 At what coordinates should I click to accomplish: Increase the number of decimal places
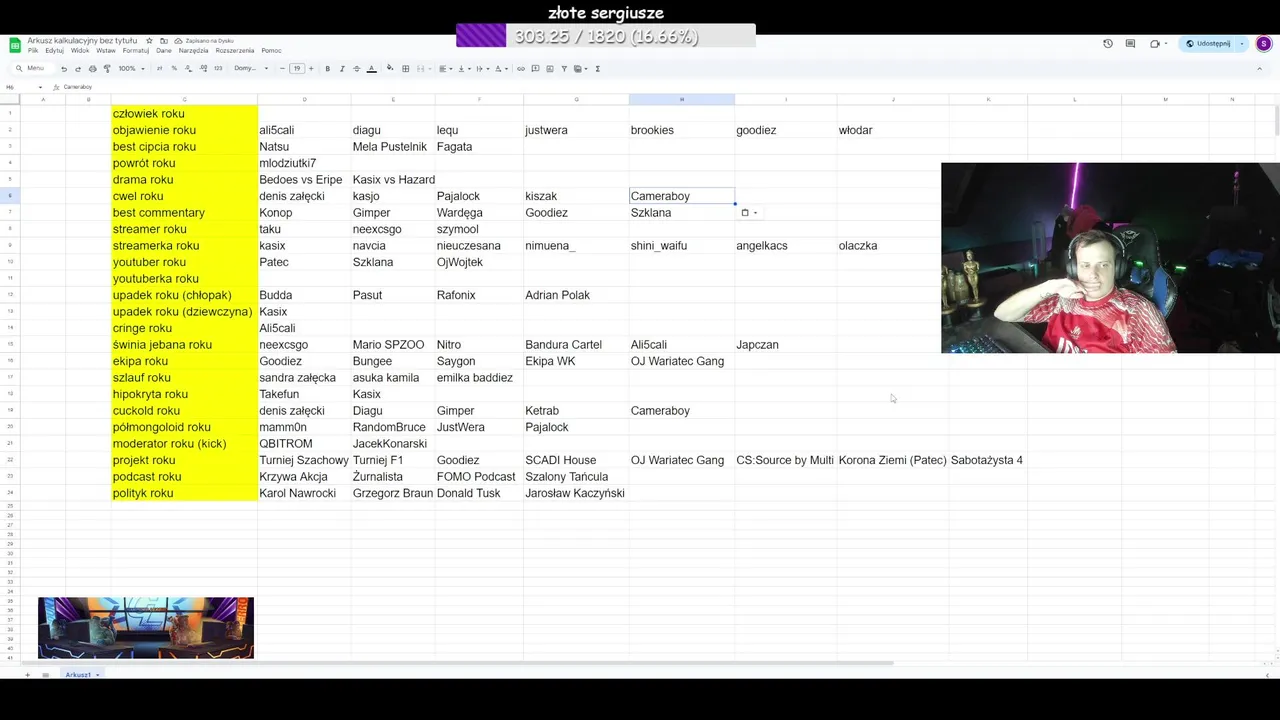[203, 69]
